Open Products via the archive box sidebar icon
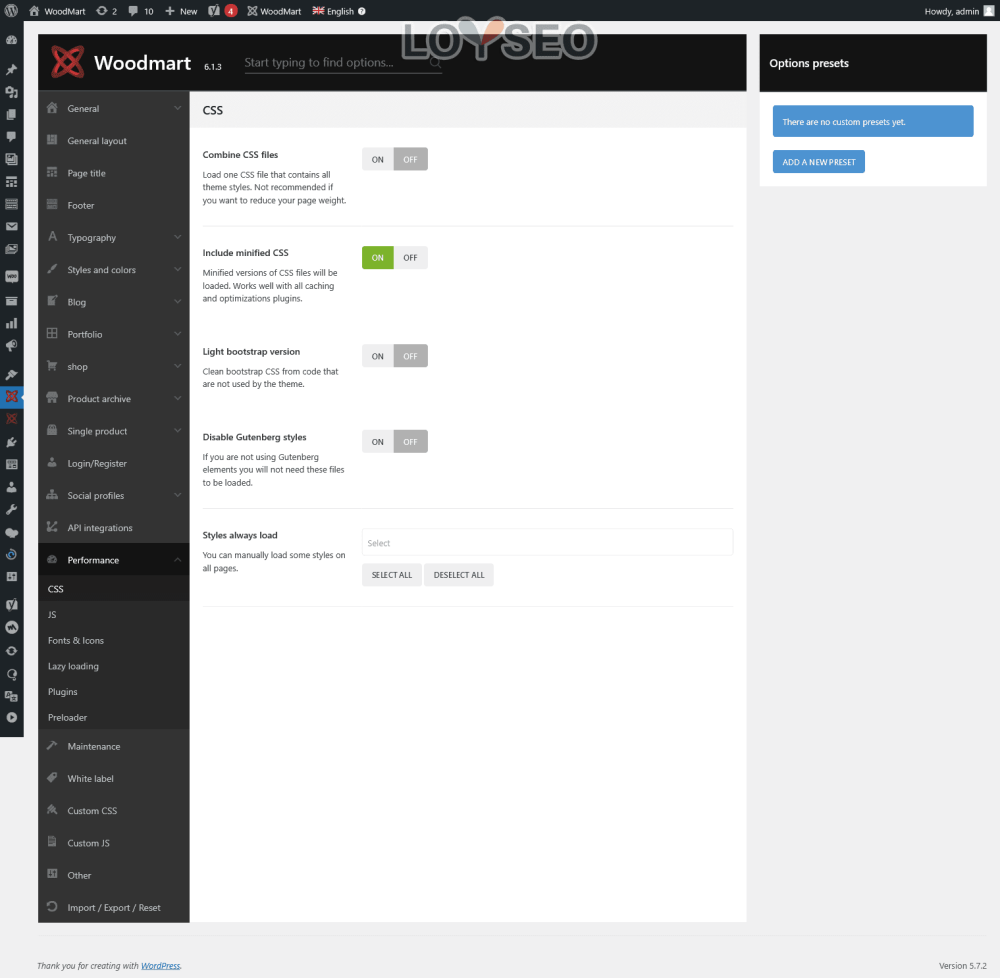Viewport: 1000px width, 978px height. tap(11, 300)
